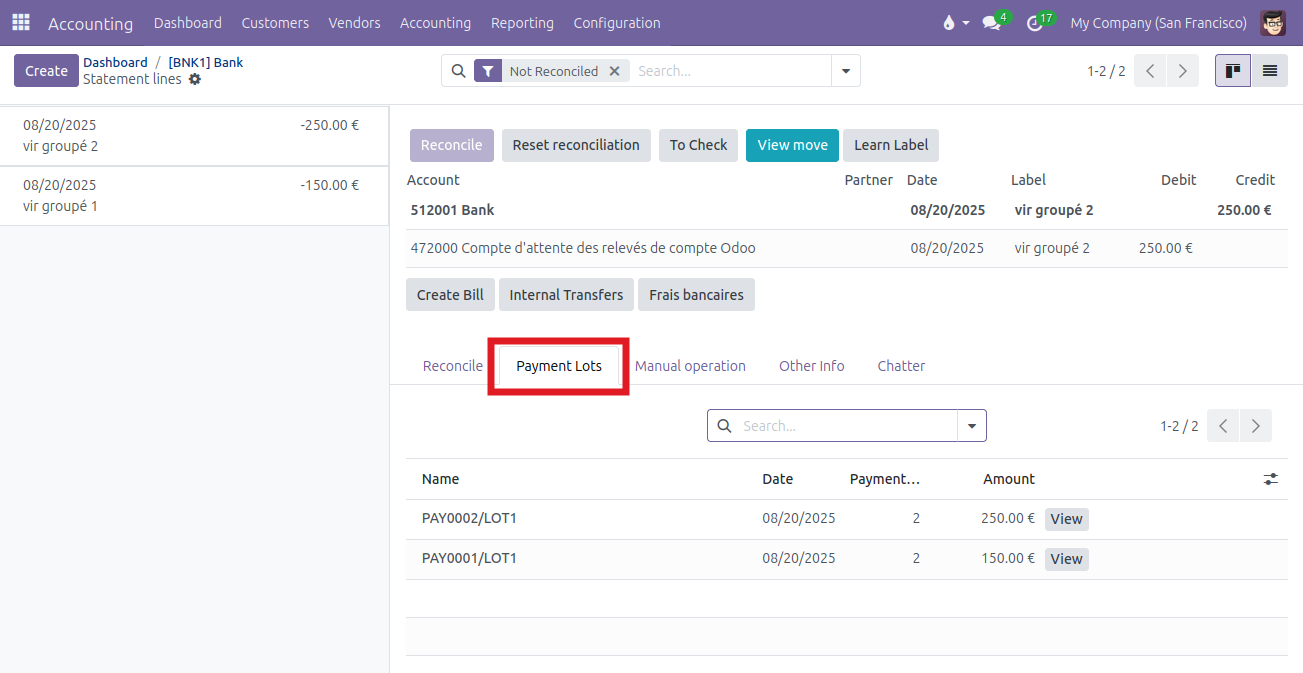The image size is (1303, 673).
Task: Click Reset reconciliation button
Action: click(x=576, y=145)
